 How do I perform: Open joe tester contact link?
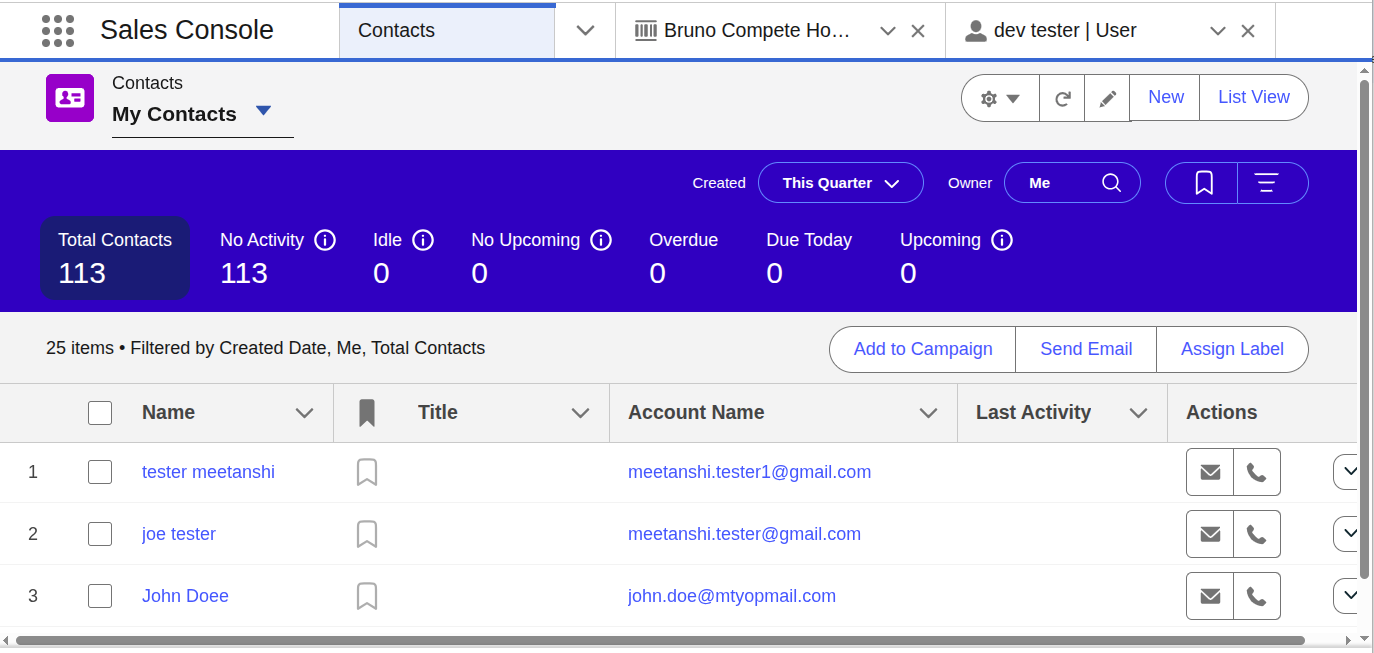[179, 534]
